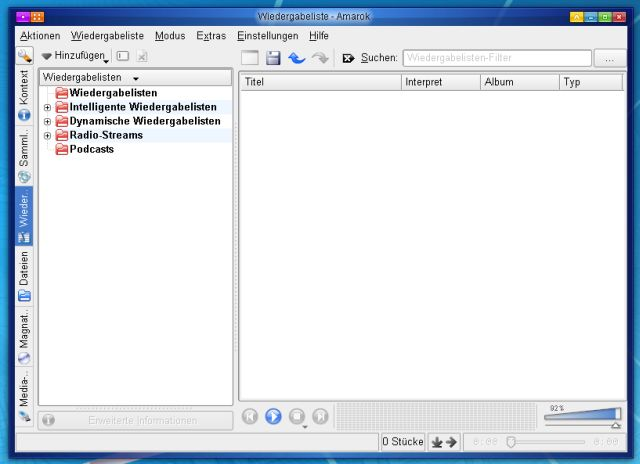Viewport: 640px width, 464px height.
Task: Click the save playlist floppy icon
Action: pyautogui.click(x=273, y=58)
